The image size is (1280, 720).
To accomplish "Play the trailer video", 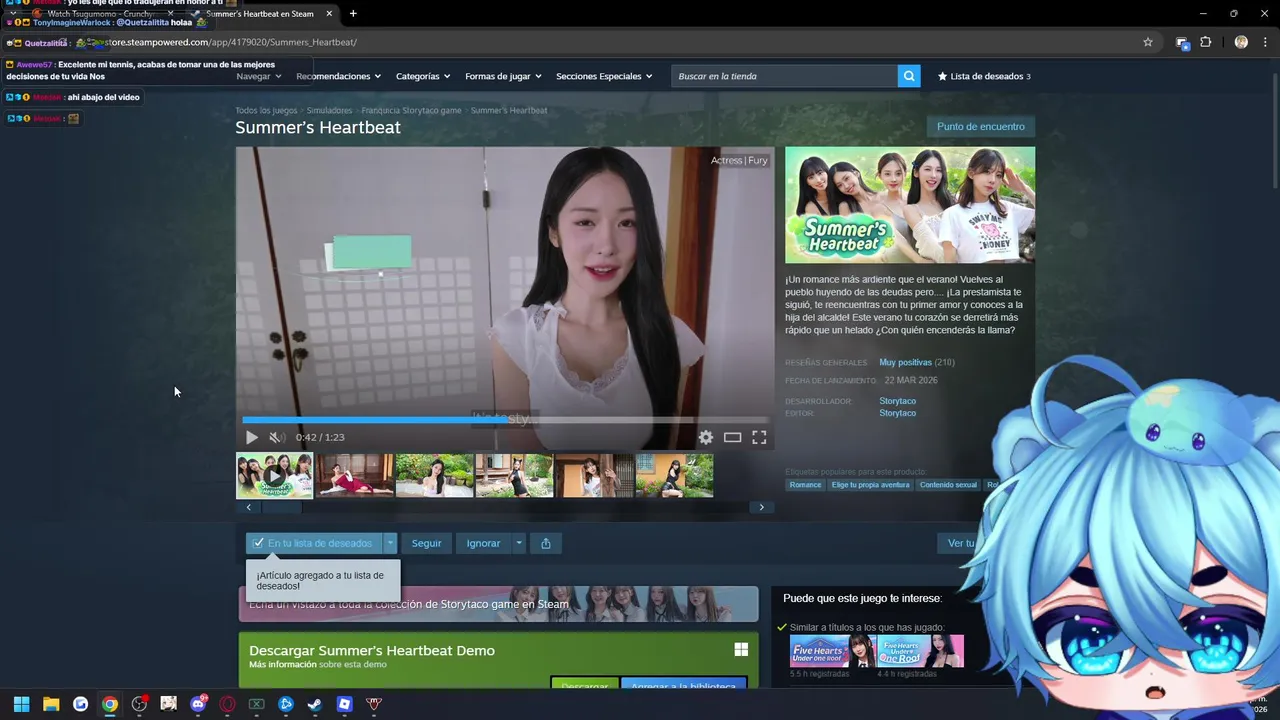I will [252, 437].
